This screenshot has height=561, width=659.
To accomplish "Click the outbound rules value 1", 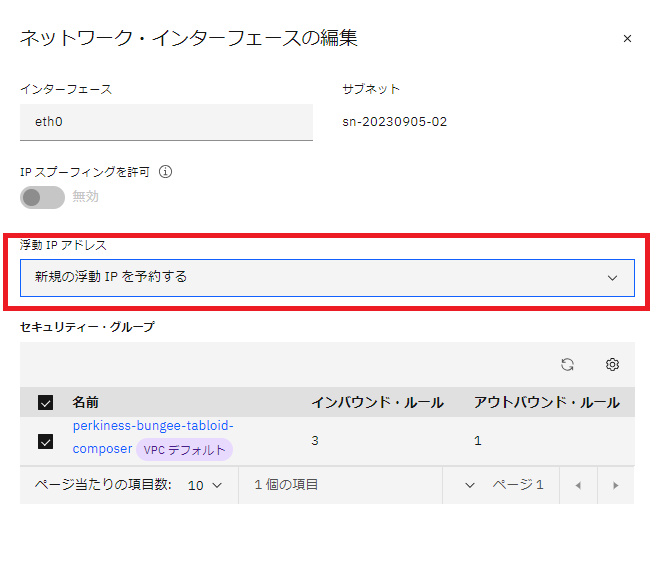I will [x=477, y=441].
